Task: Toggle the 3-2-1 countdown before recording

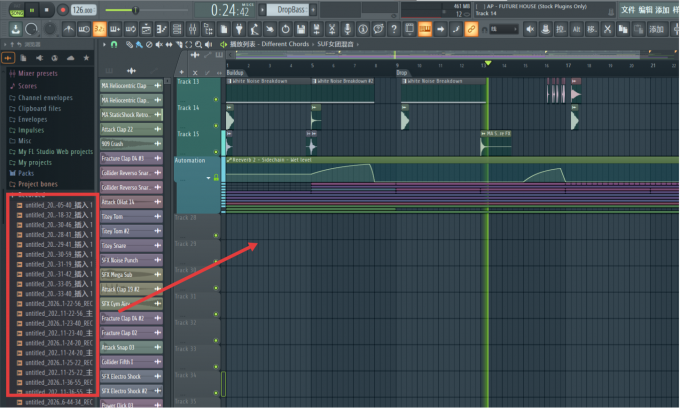Action: coord(99,29)
